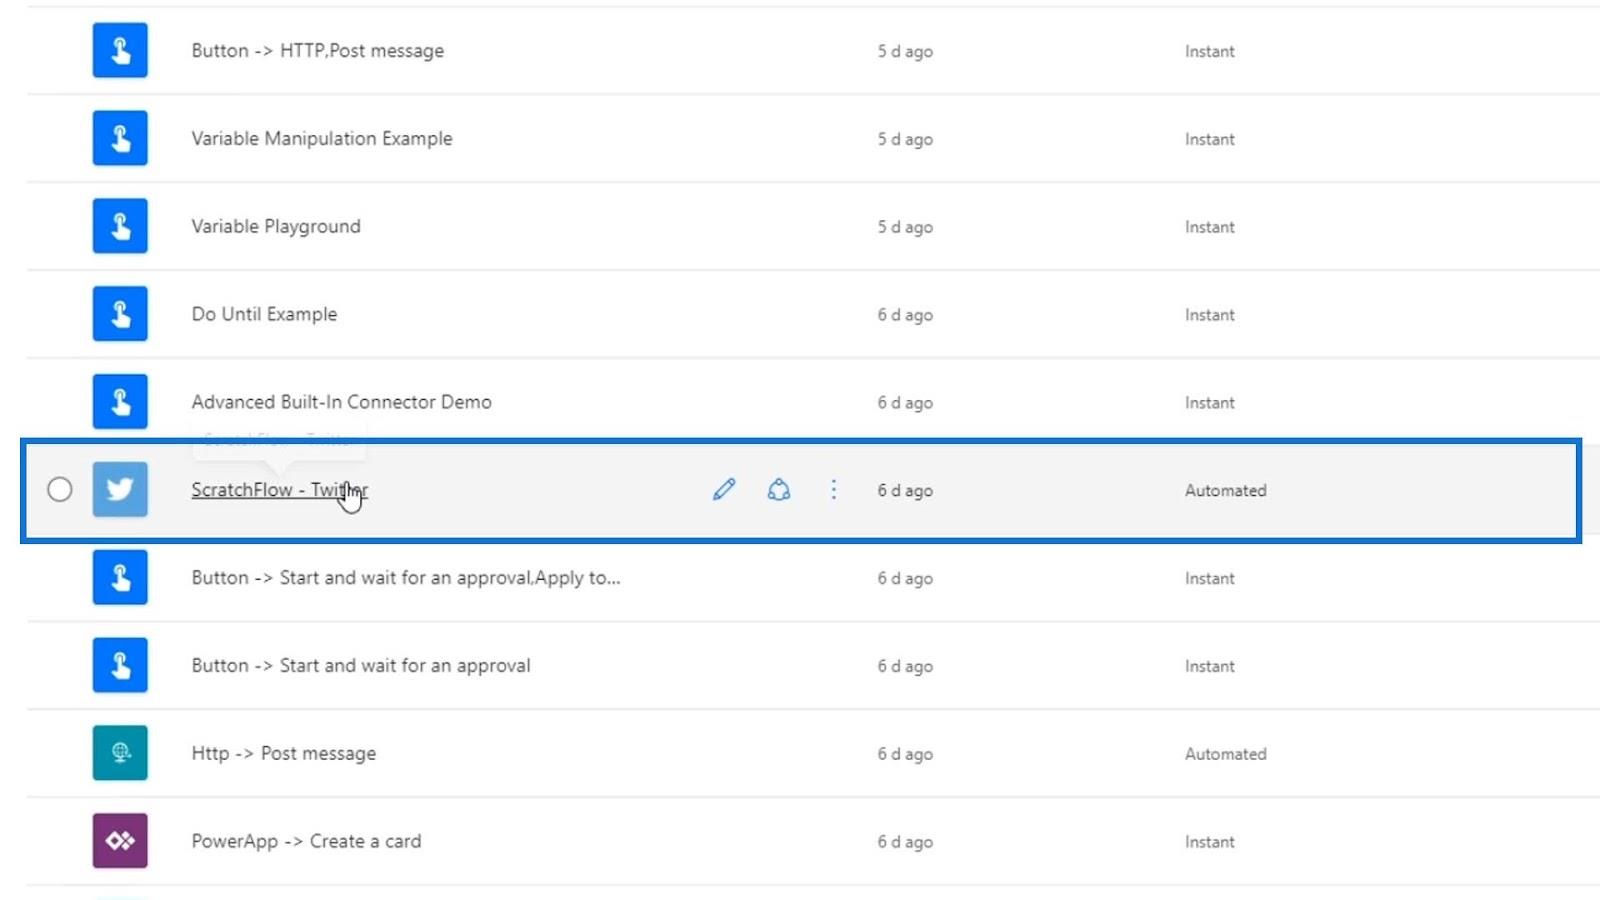The image size is (1600, 900).
Task: Share the ScratchFlow - Twitter flow
Action: coord(779,490)
